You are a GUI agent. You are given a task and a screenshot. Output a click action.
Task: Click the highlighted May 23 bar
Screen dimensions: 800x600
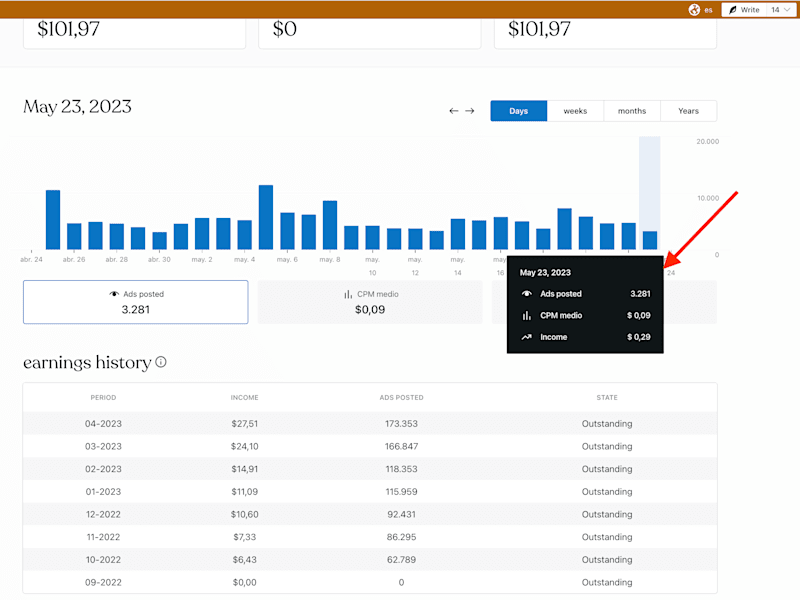click(649, 240)
